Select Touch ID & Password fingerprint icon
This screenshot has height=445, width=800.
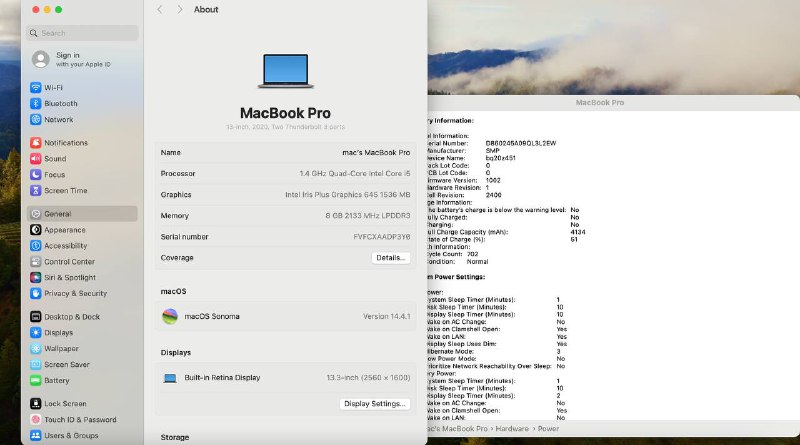[36, 419]
